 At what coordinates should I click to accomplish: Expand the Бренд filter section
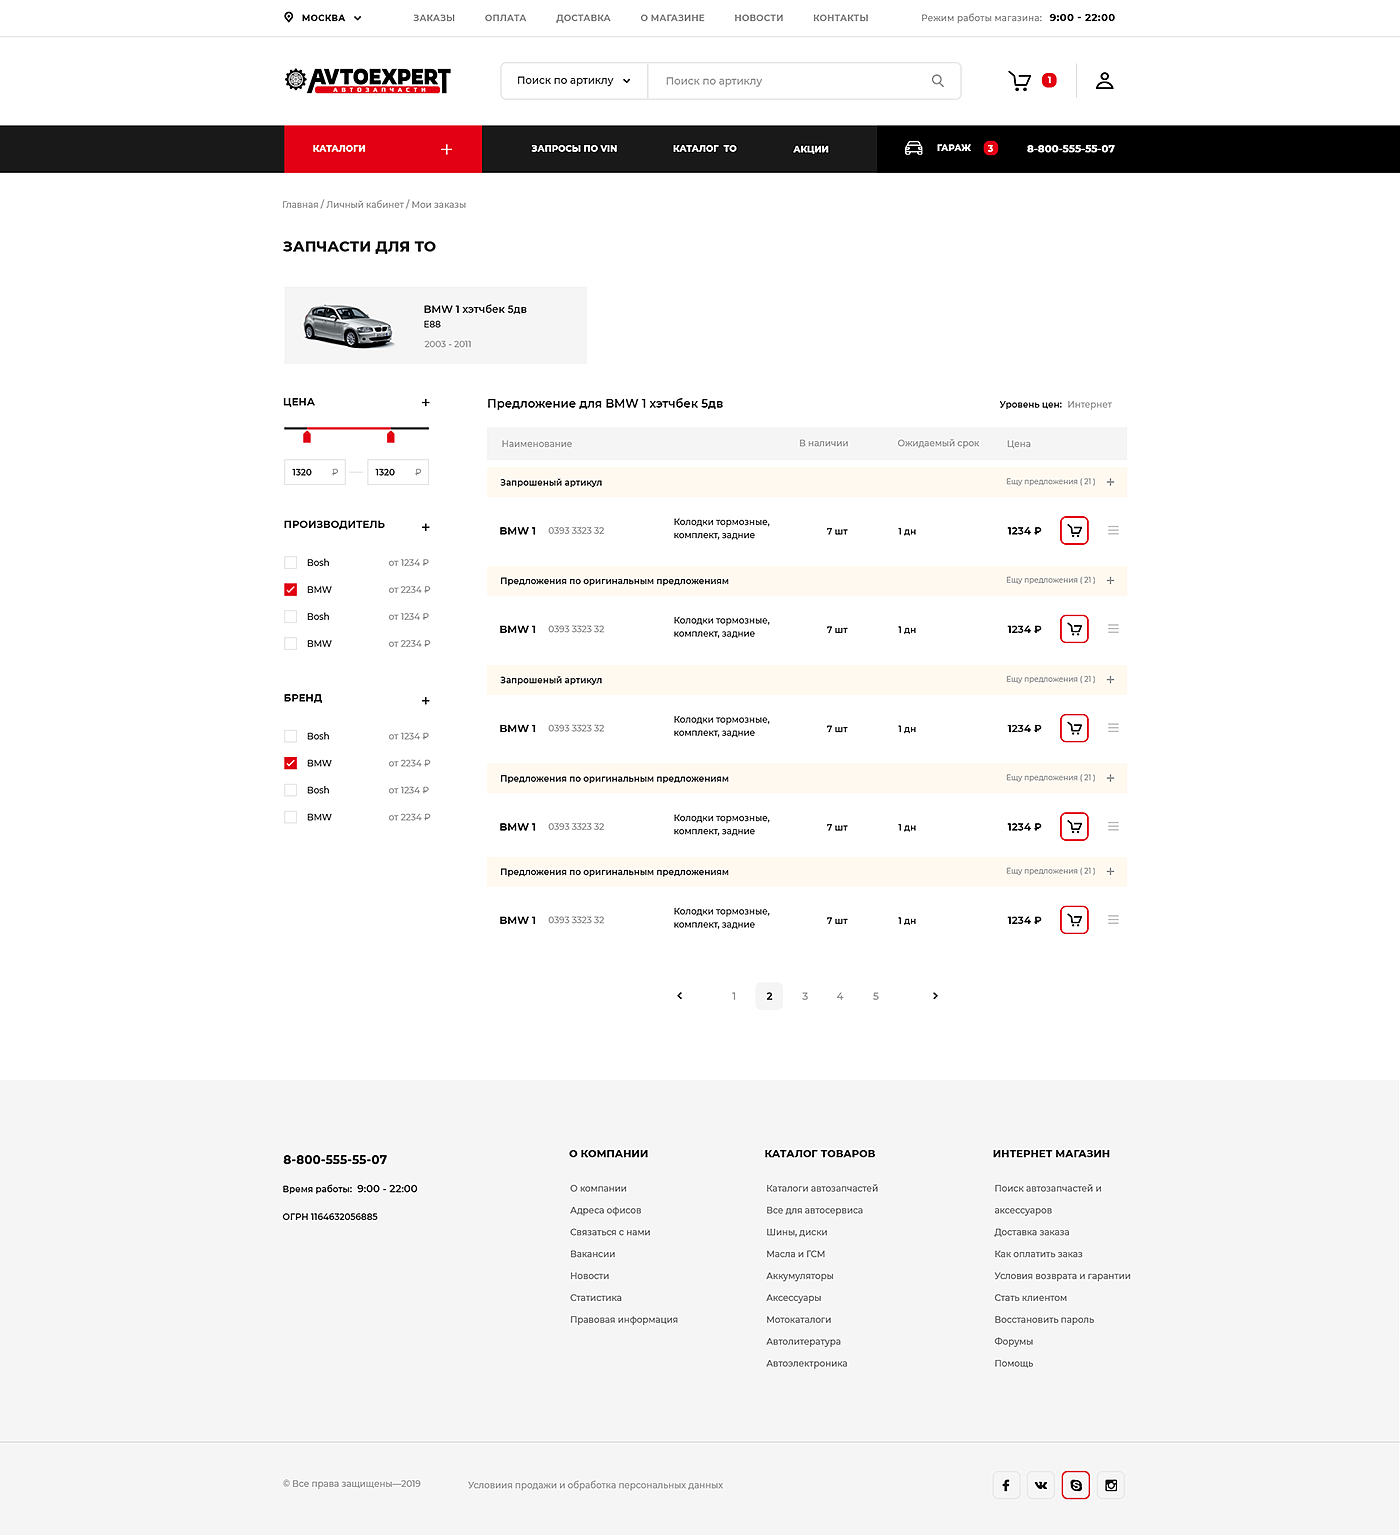[426, 701]
